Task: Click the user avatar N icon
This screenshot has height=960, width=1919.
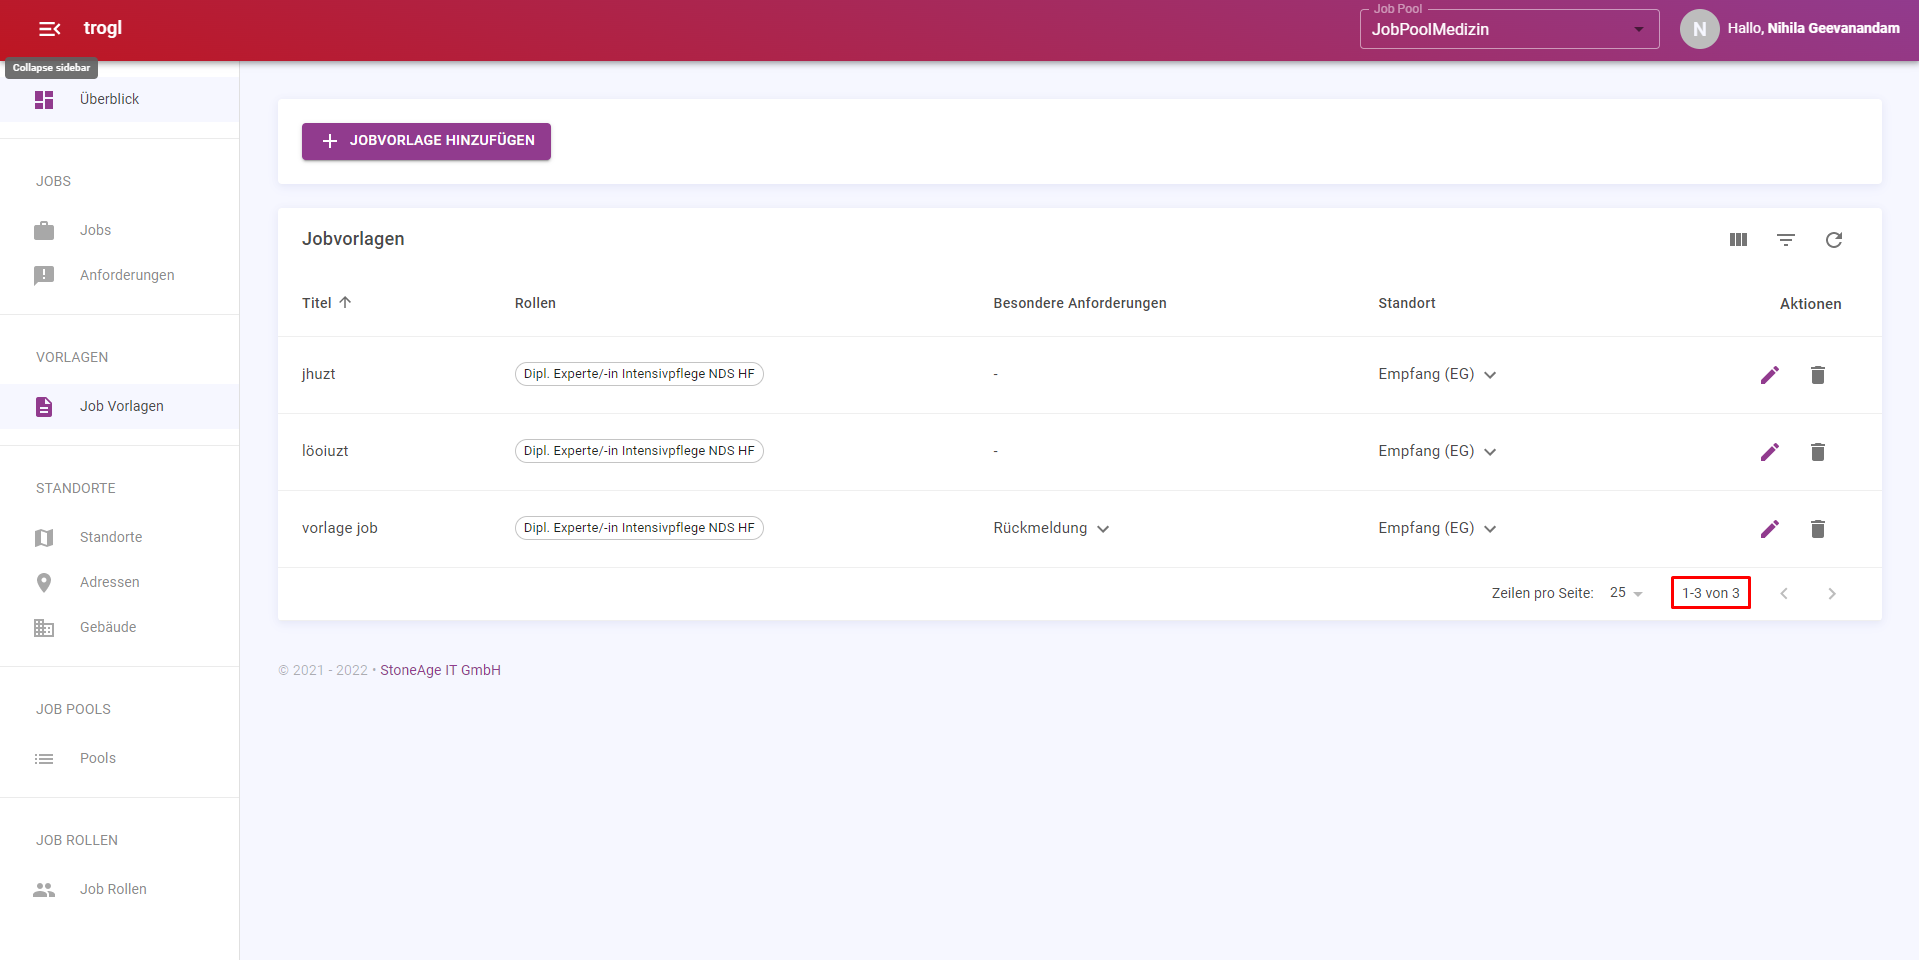Action: pyautogui.click(x=1699, y=29)
